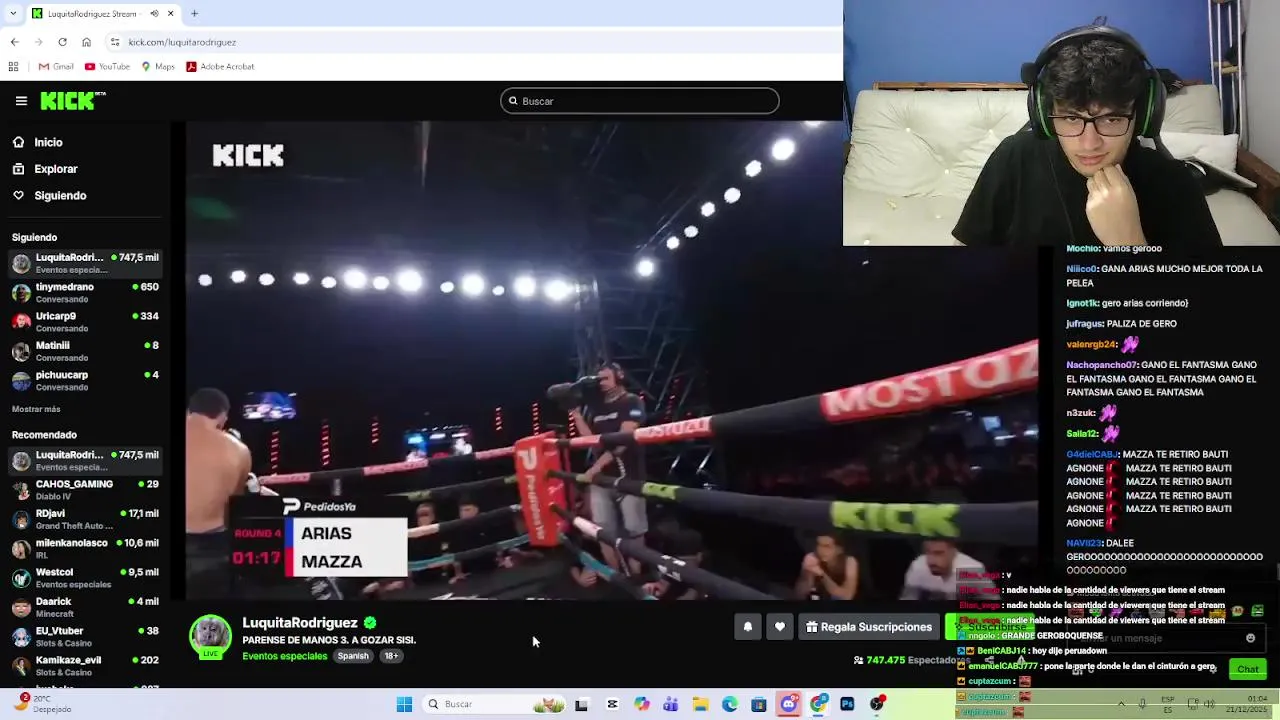
Task: Open Gmail bookmark
Action: [x=56, y=66]
